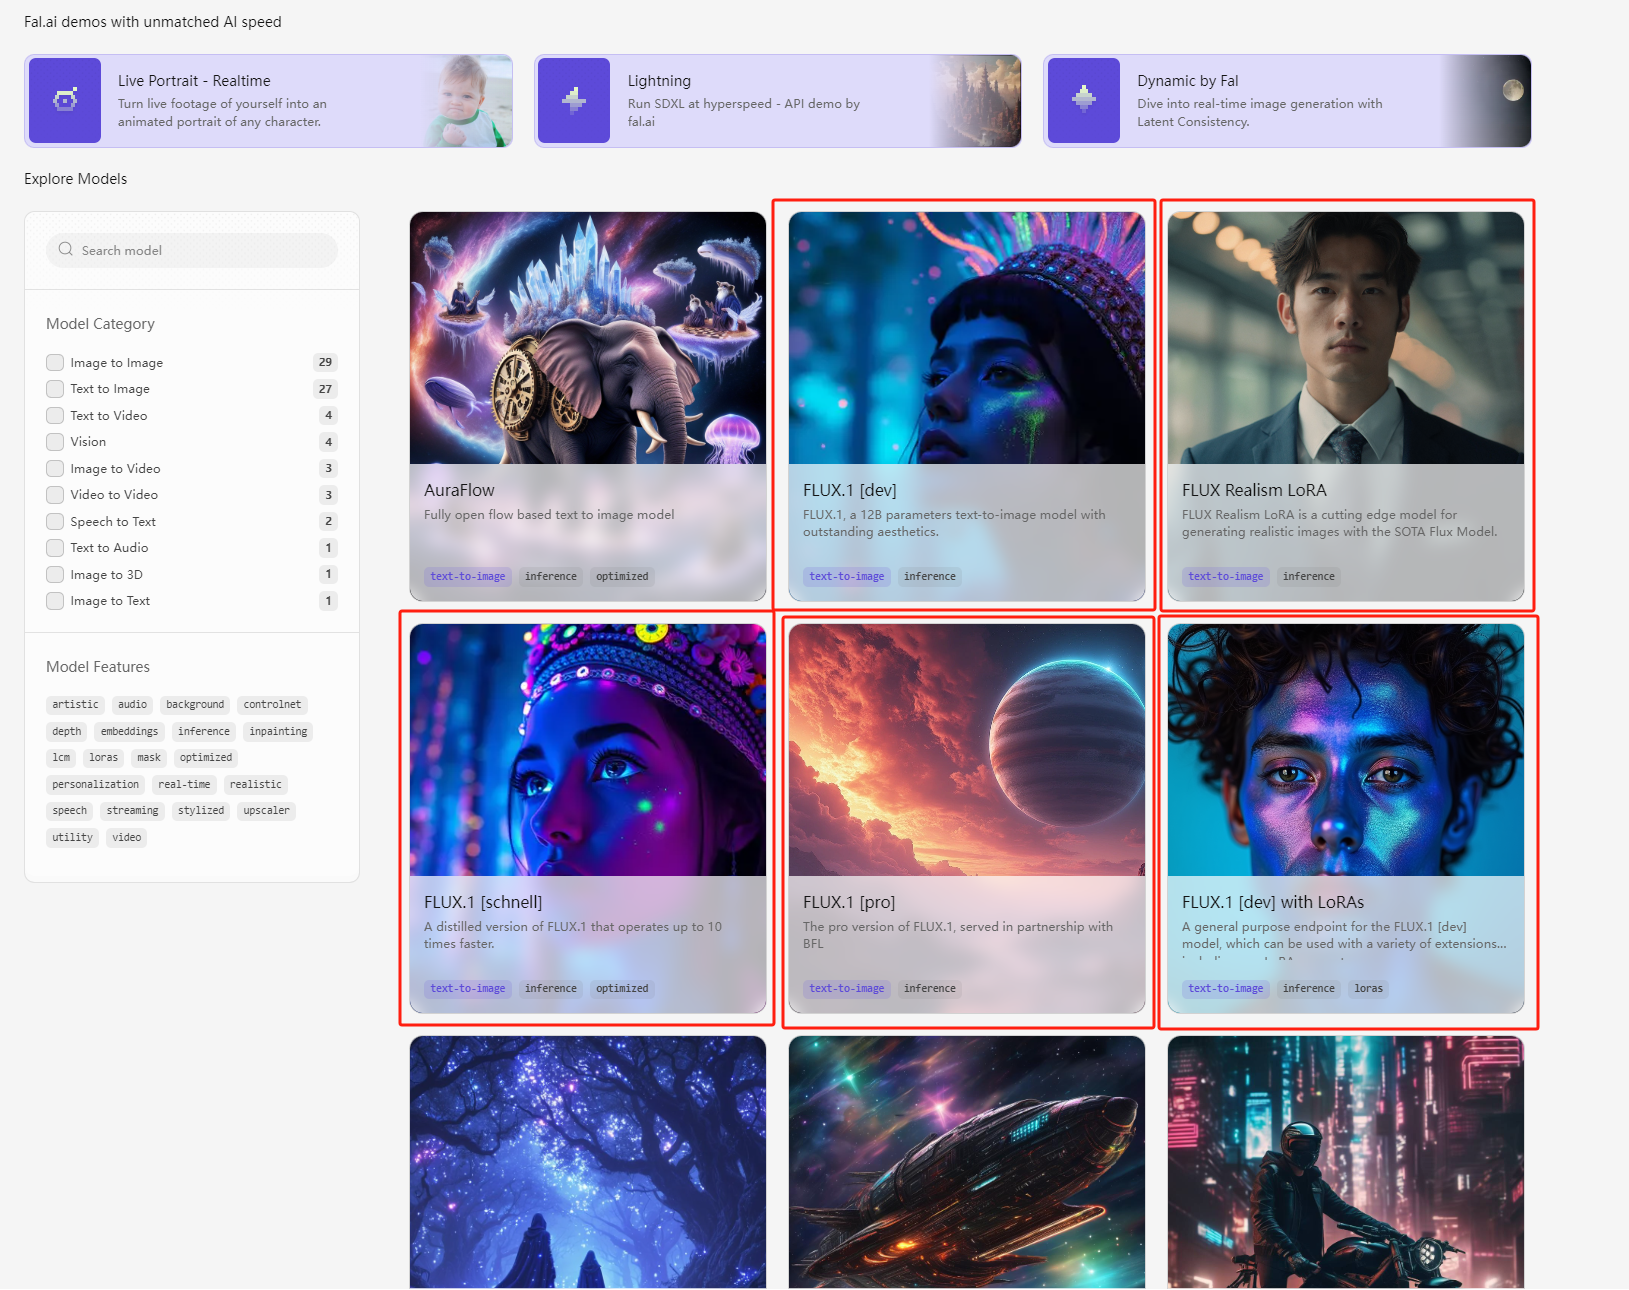Click the Lightning demo purple icon
Screen dimensions: 1629x1290
(574, 100)
